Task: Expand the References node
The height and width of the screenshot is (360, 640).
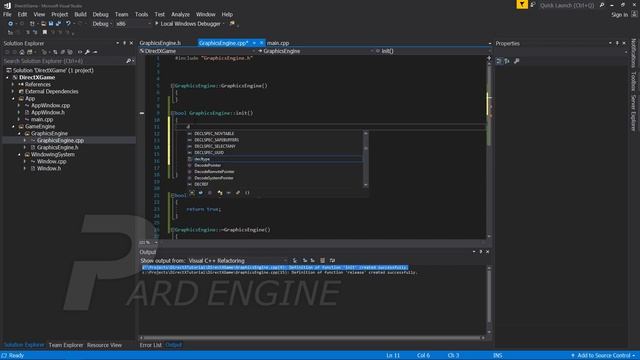Action: (13, 84)
